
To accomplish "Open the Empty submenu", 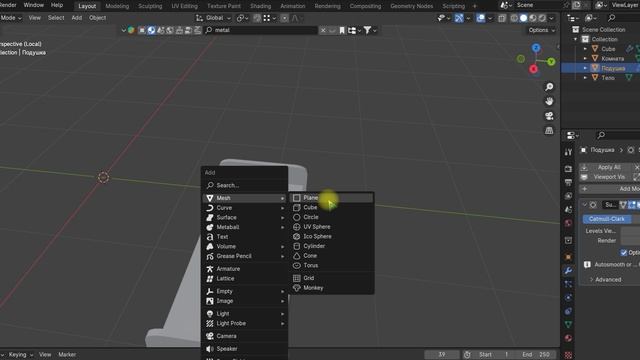I will pos(244,291).
